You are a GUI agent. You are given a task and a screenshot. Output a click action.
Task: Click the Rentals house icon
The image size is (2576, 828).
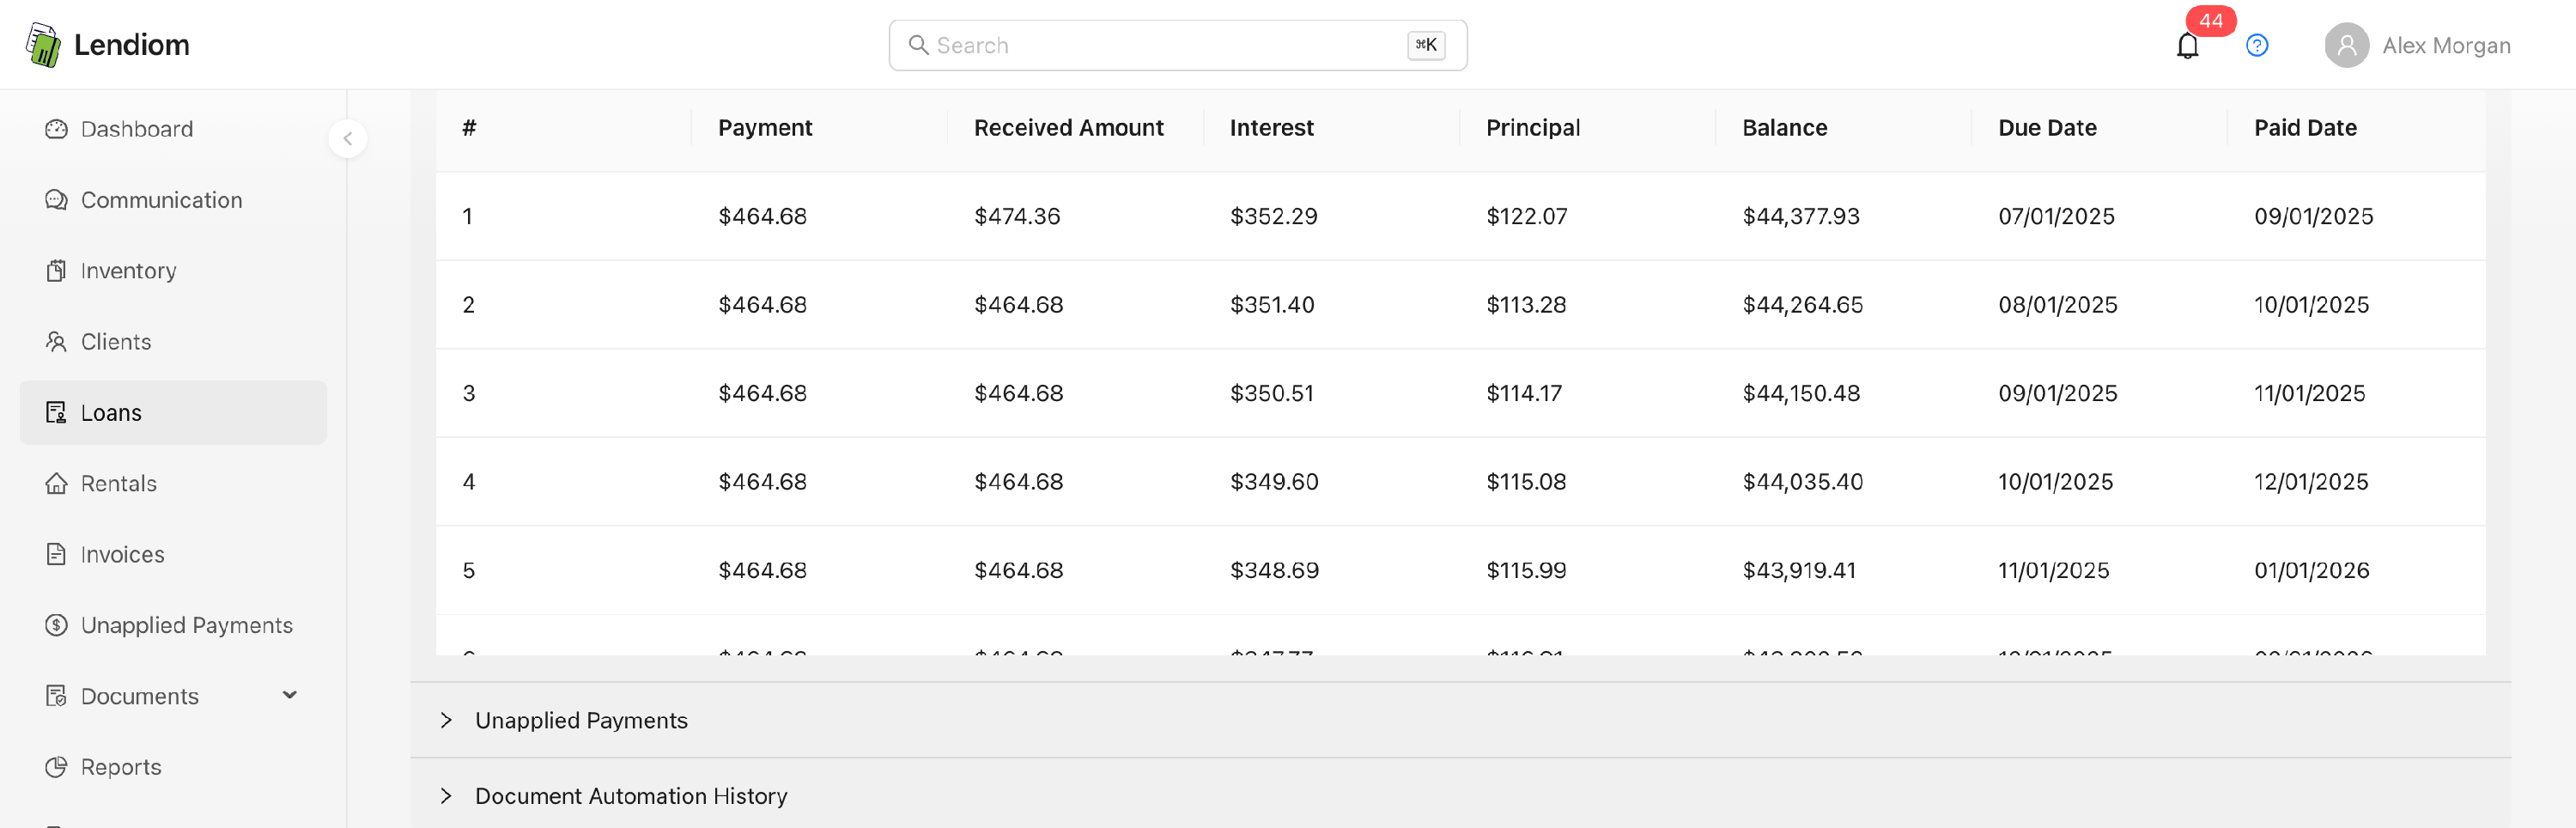tap(56, 484)
